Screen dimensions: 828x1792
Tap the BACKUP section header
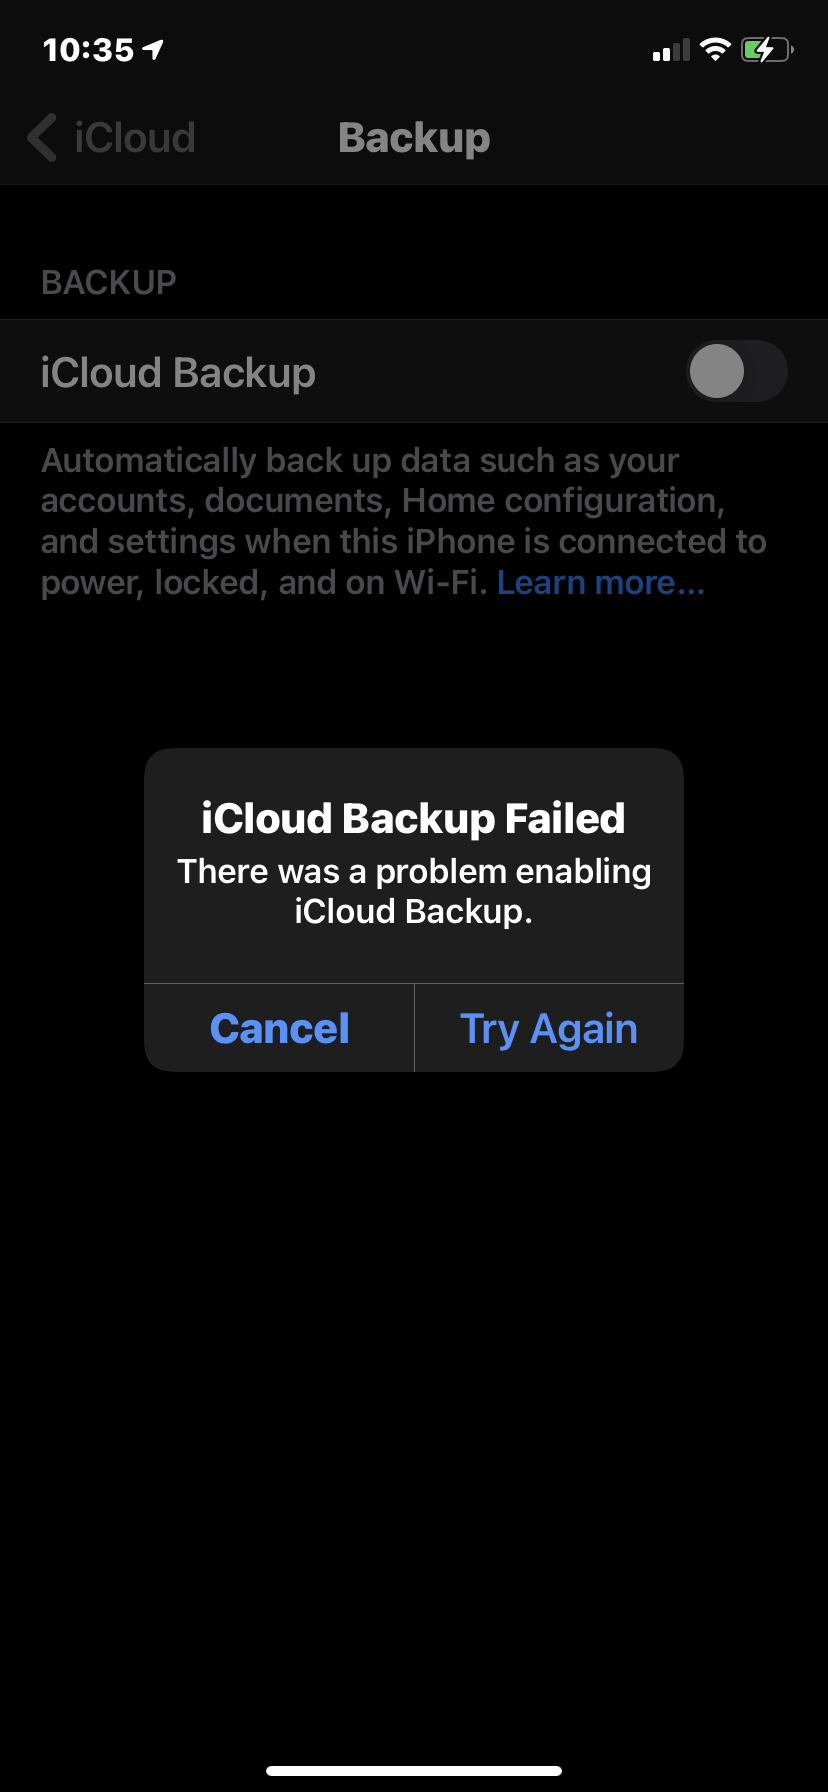[108, 281]
